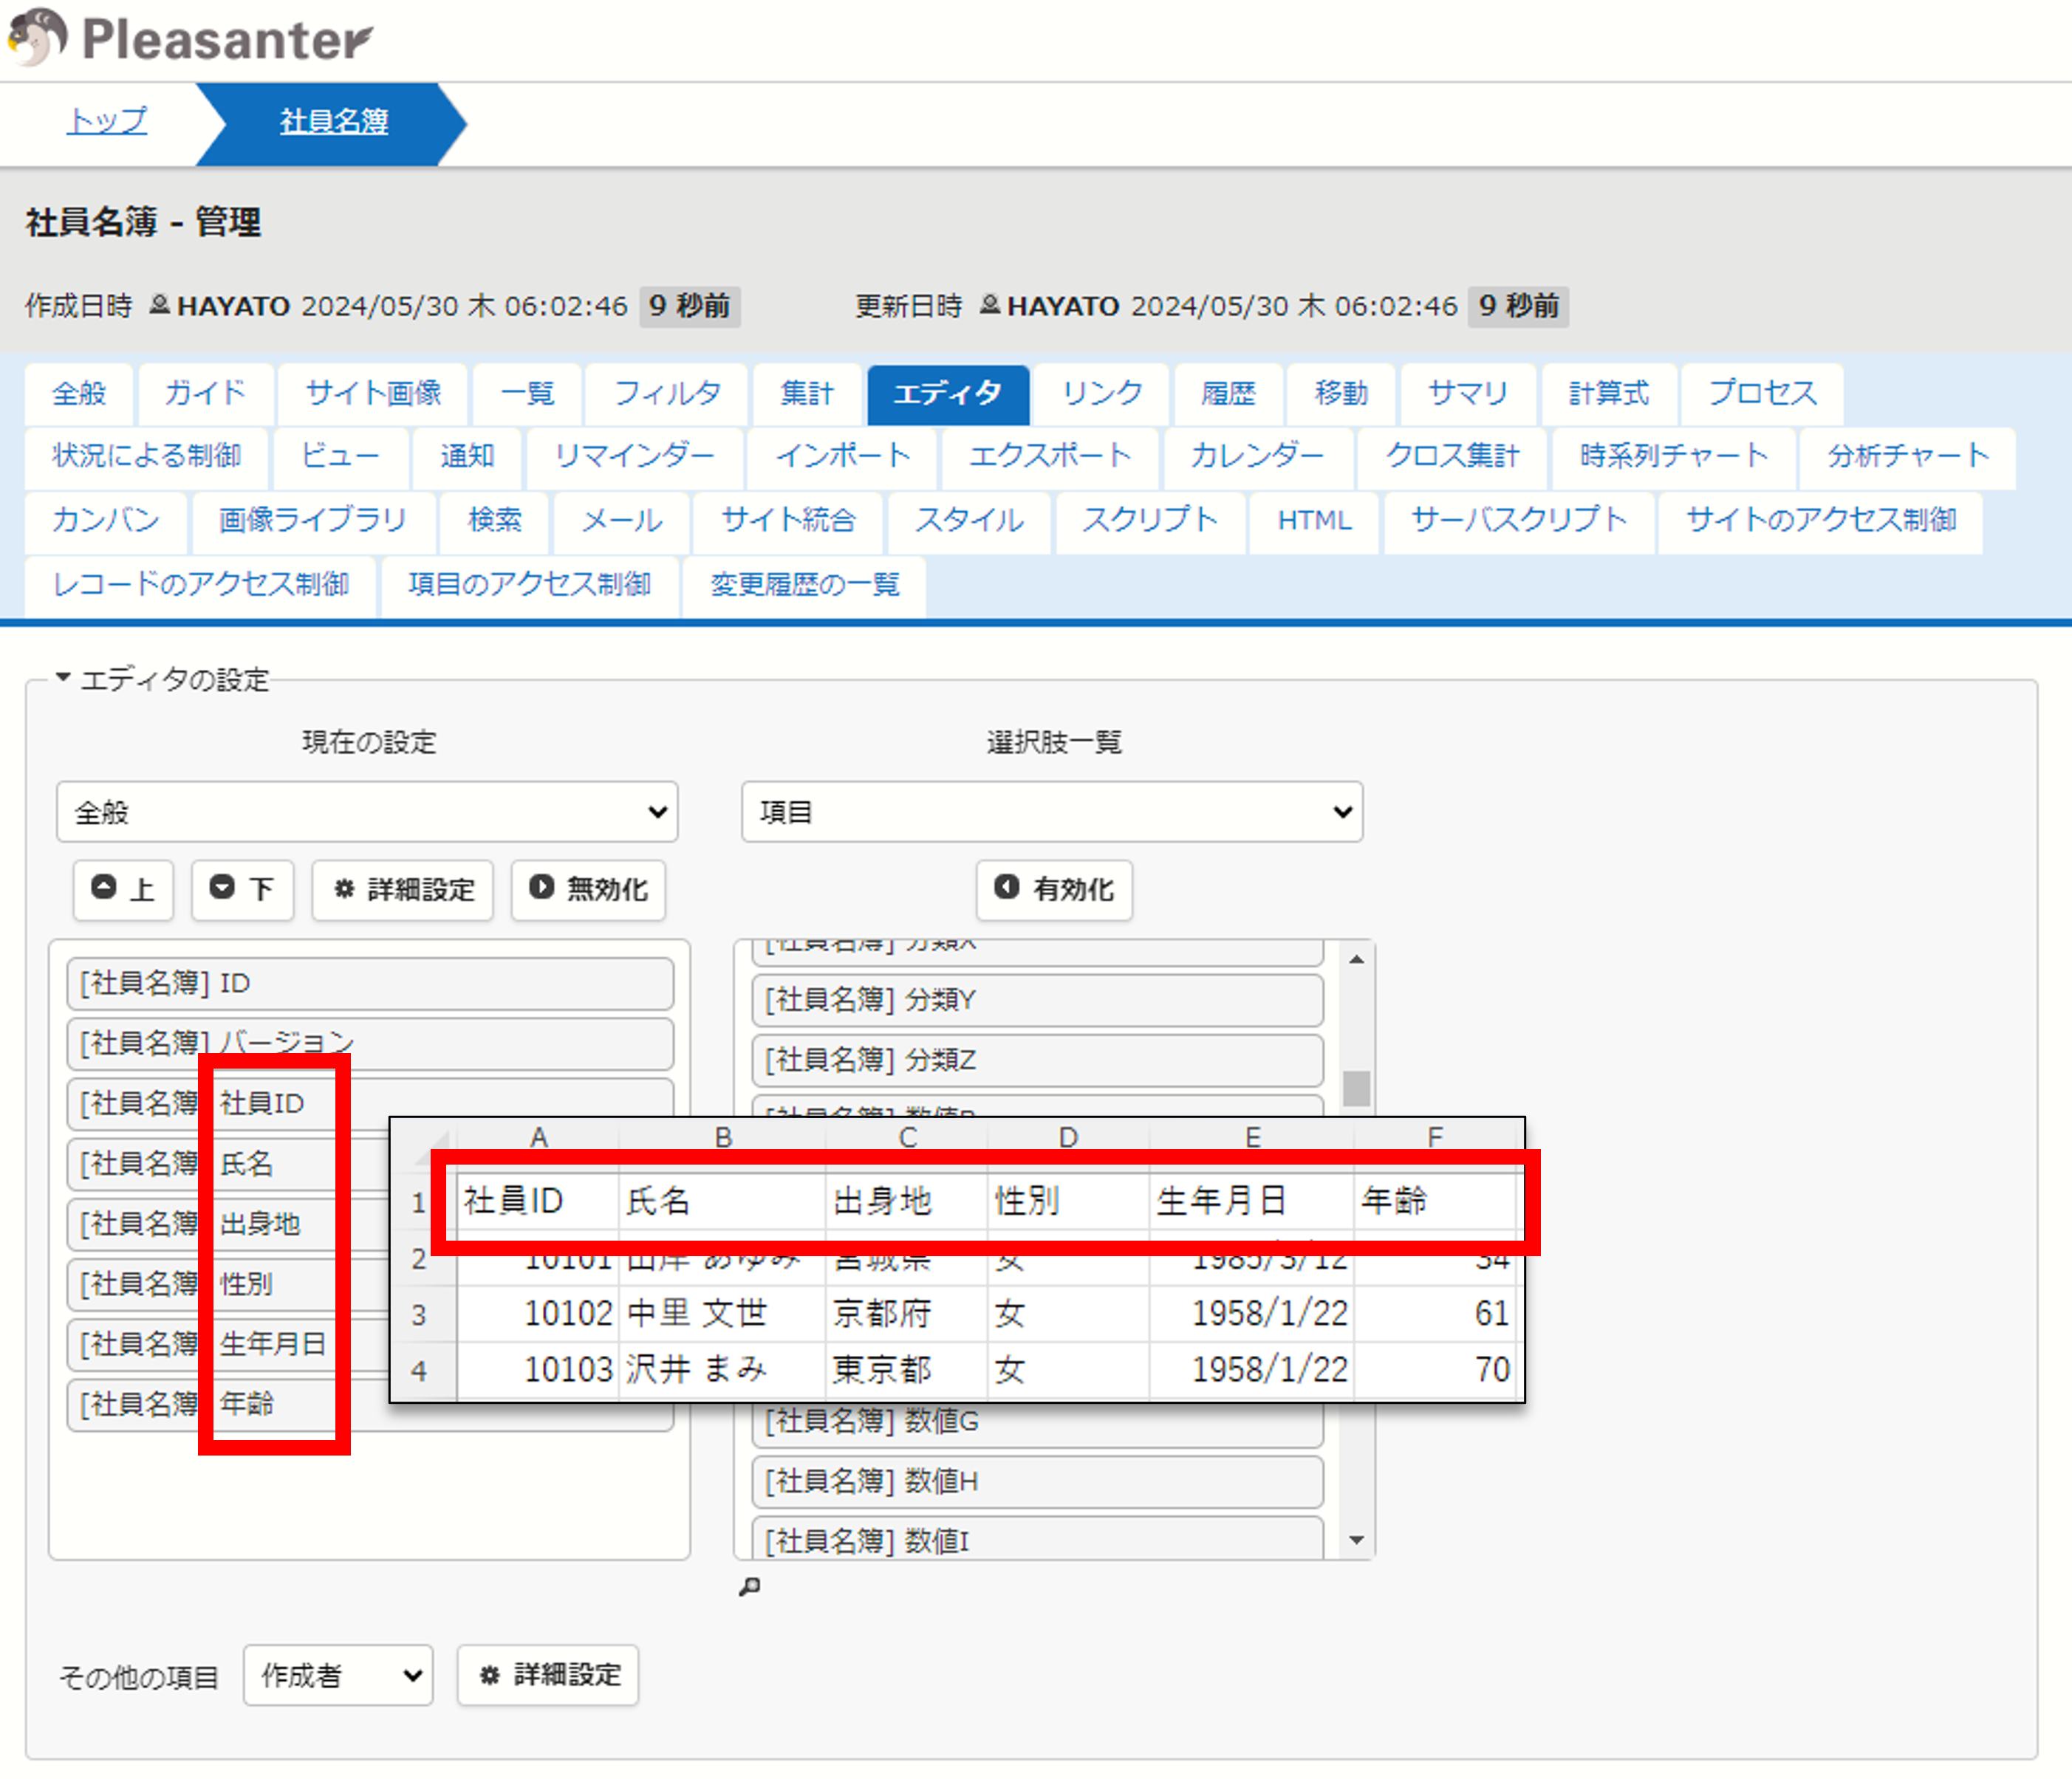Image resolution: width=2072 pixels, height=1779 pixels.
Task: Open 詳細設定 next to the 無効化 button
Action: click(402, 889)
